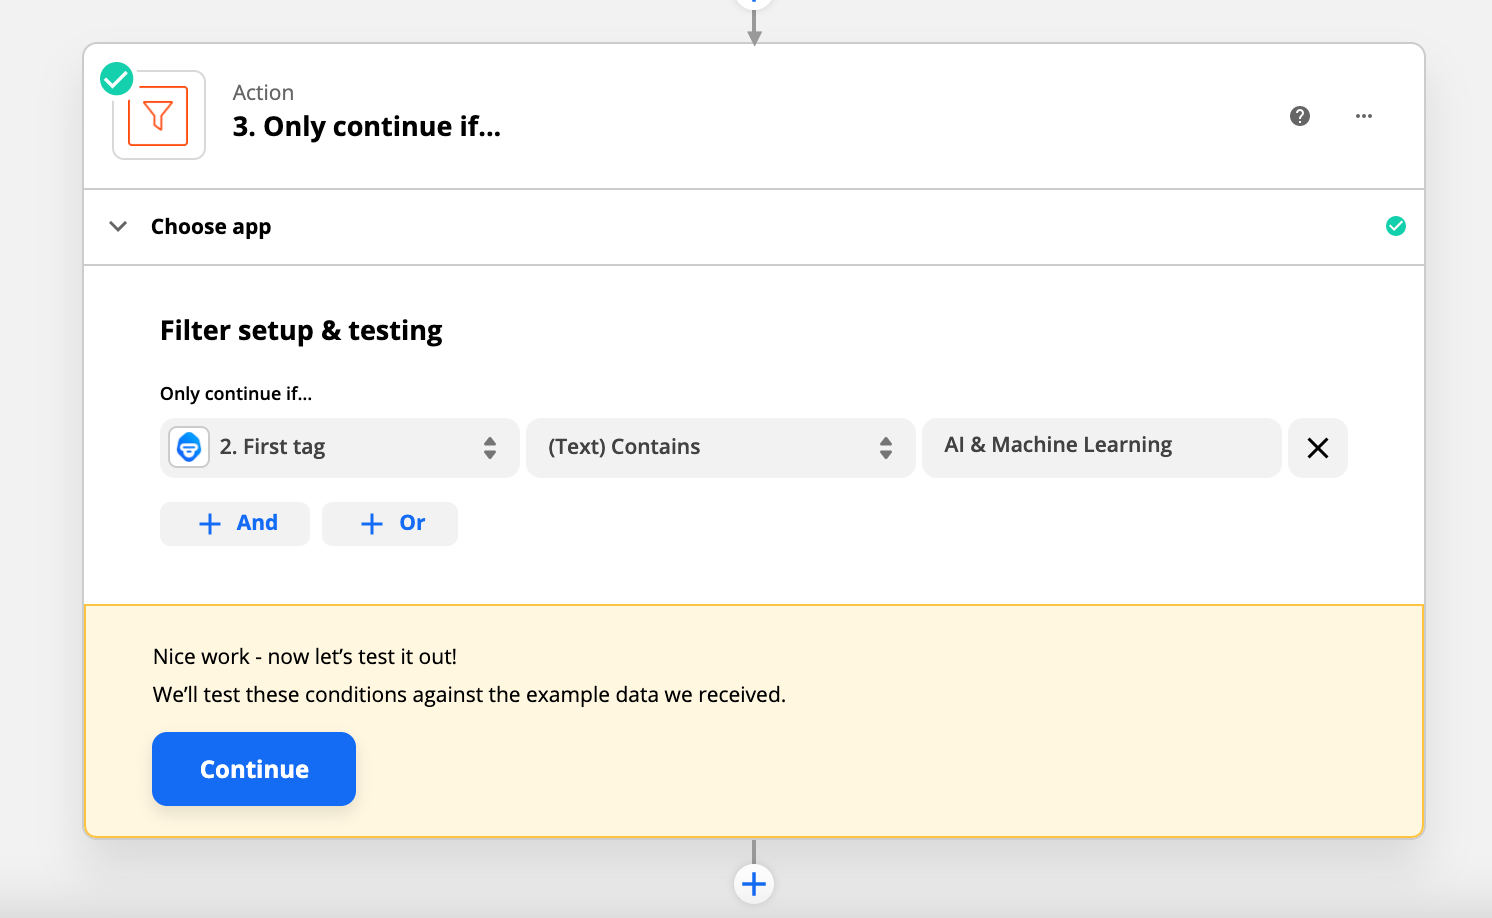Add a step with the bottom plus icon
This screenshot has height=918, width=1492.
click(x=754, y=884)
